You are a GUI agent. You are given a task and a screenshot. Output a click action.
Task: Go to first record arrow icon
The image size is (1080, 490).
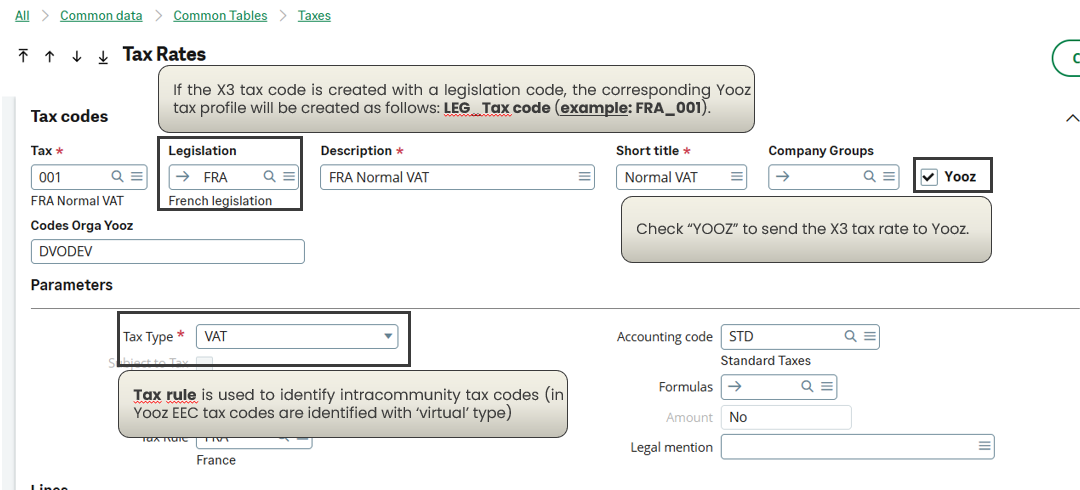click(23, 56)
